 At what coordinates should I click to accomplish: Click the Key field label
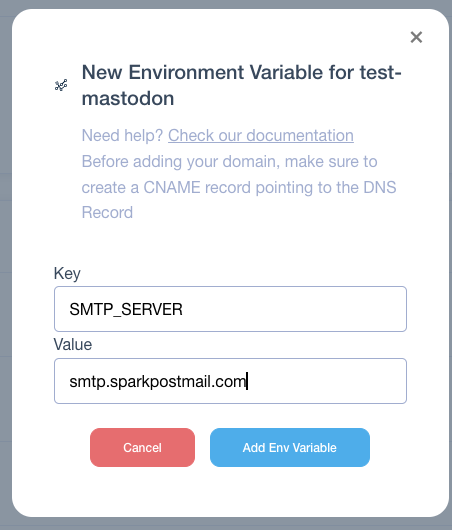click(67, 273)
